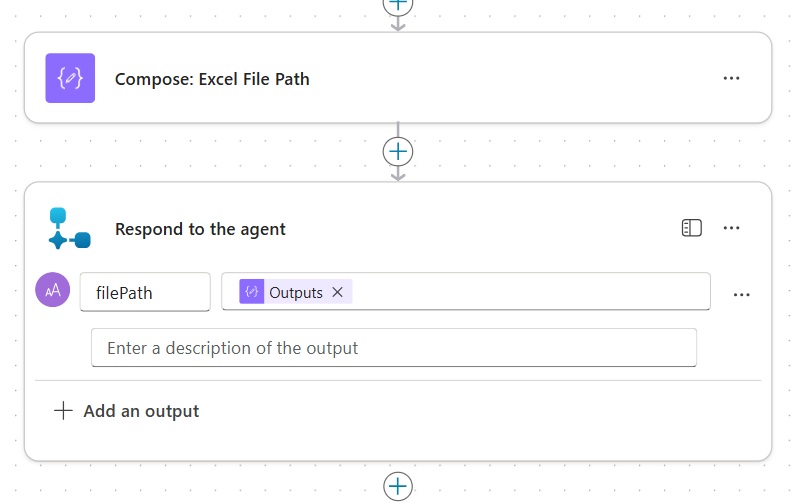
Task: Click the purple Compose action icon
Action: [70, 78]
